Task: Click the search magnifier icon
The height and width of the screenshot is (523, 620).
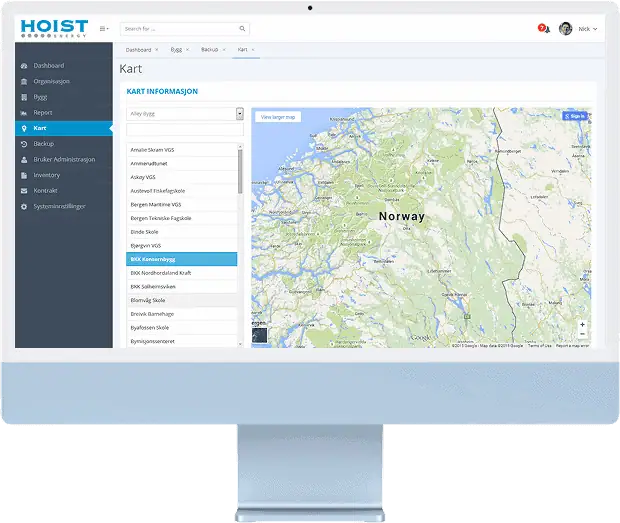Action: click(242, 29)
